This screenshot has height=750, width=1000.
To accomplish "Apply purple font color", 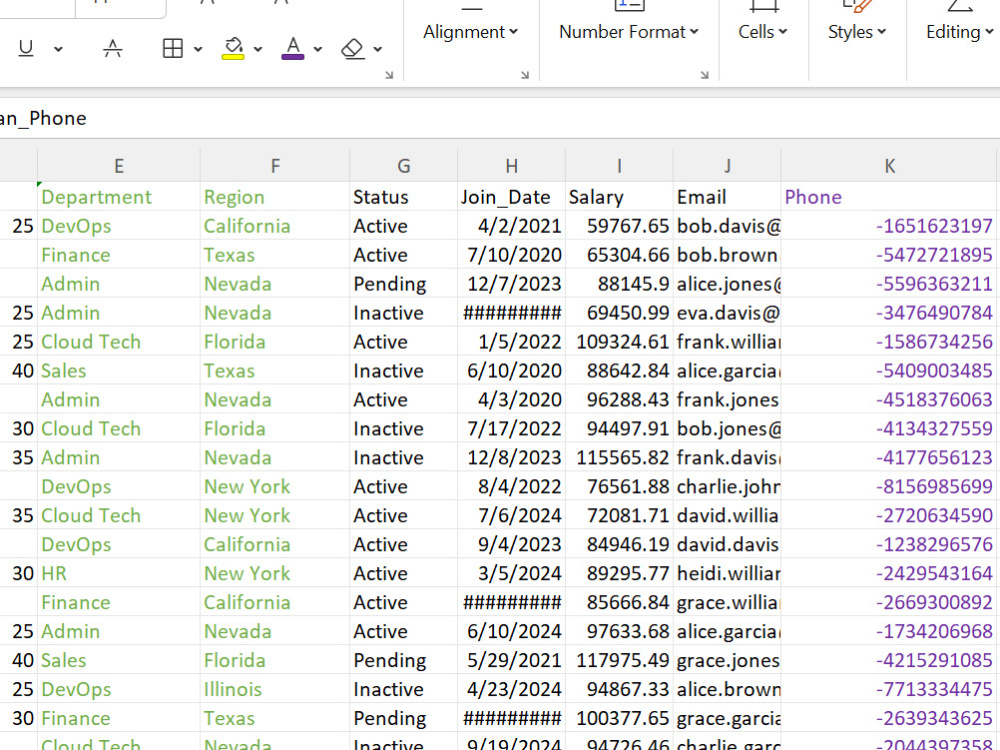I will pyautogui.click(x=293, y=48).
